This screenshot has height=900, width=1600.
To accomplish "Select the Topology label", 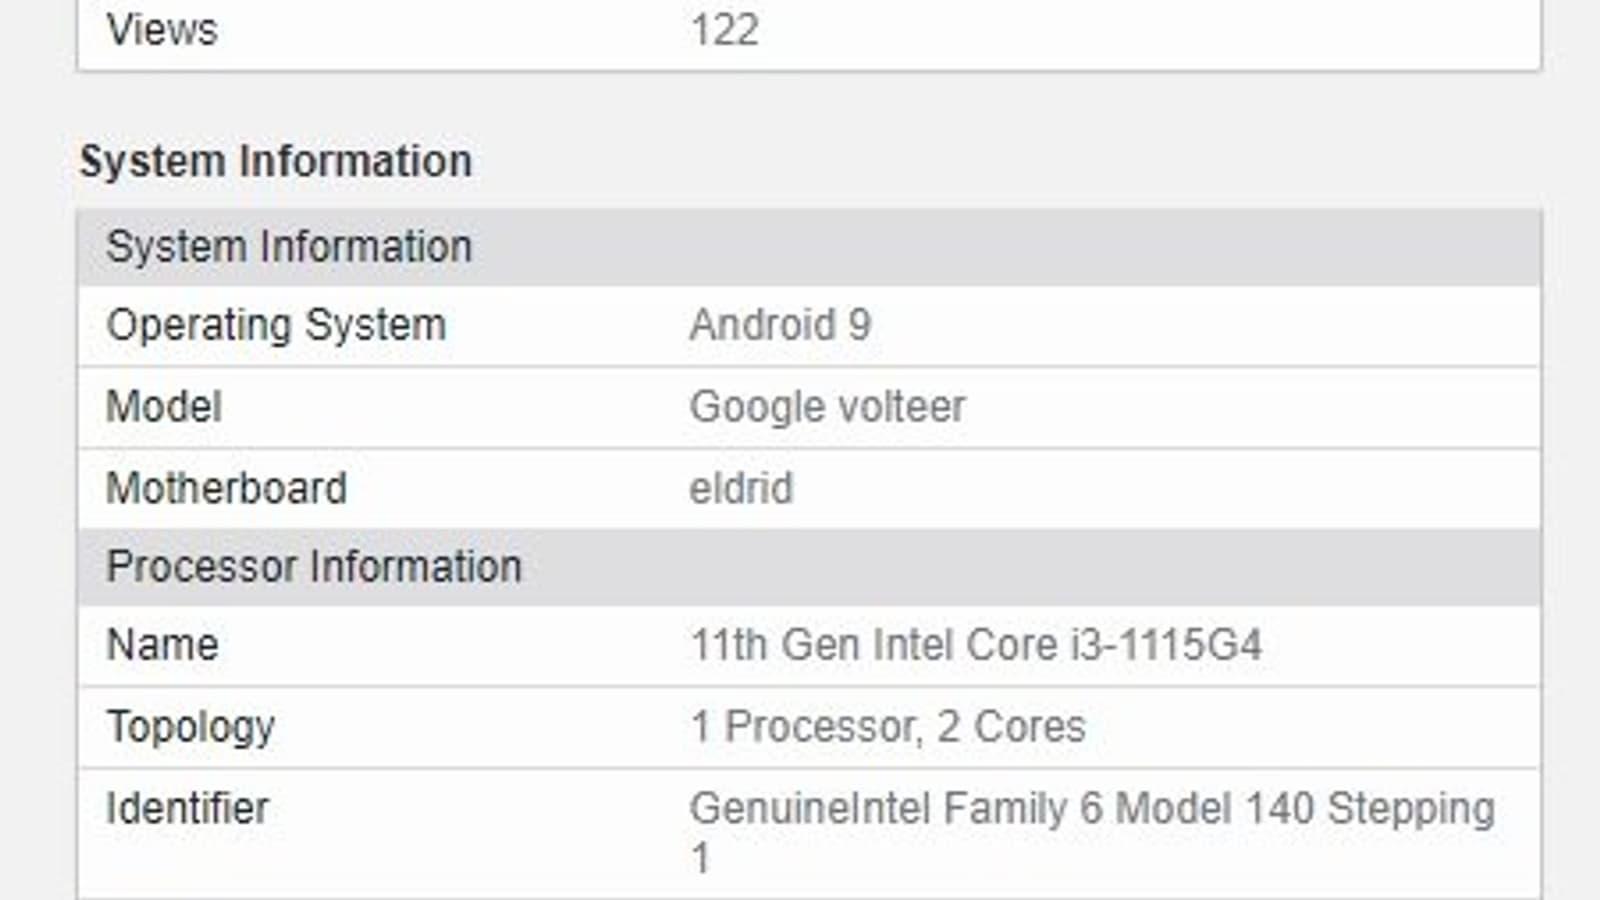I will coord(190,727).
